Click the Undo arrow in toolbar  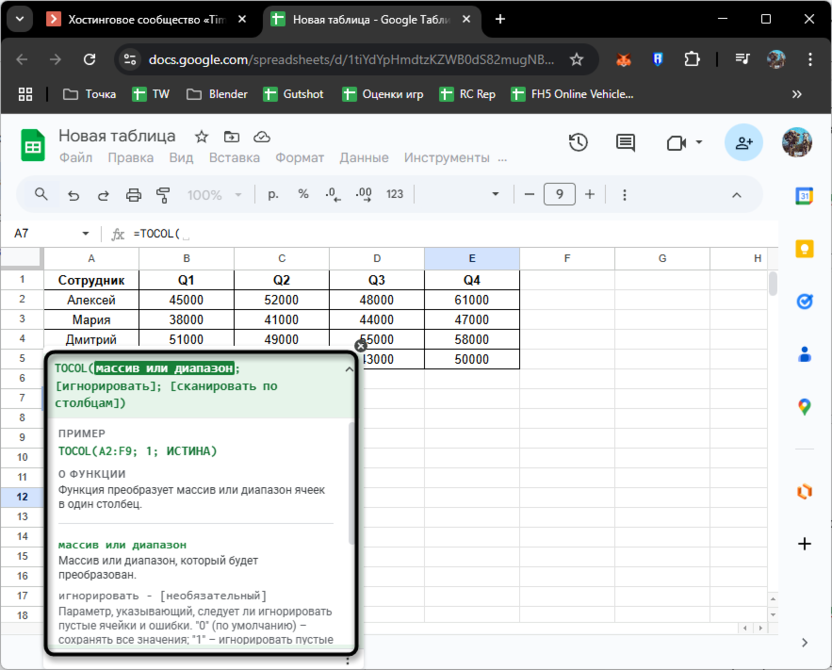[73, 195]
